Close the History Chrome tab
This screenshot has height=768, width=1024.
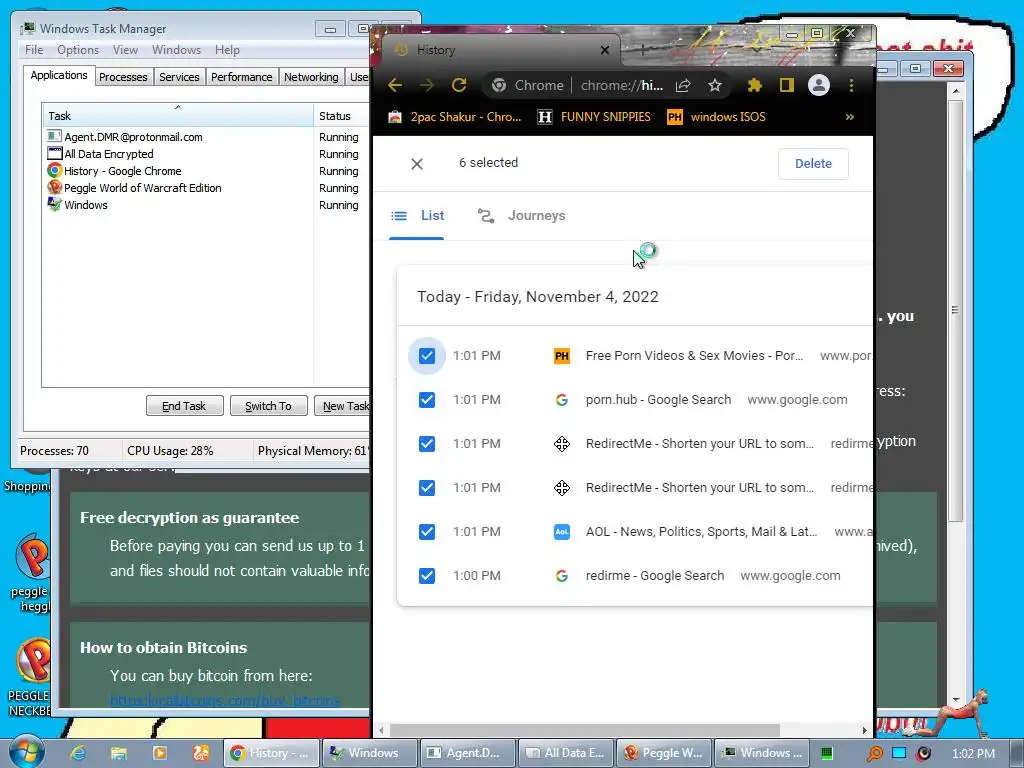point(605,50)
